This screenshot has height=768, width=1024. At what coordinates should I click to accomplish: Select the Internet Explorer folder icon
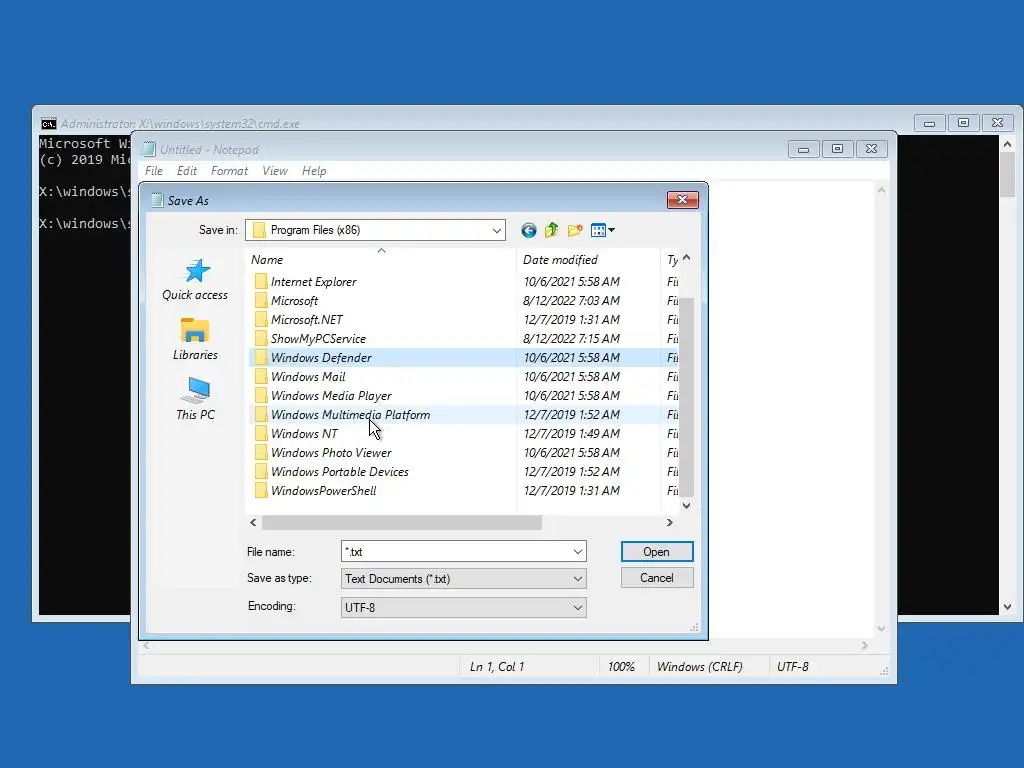coord(261,281)
